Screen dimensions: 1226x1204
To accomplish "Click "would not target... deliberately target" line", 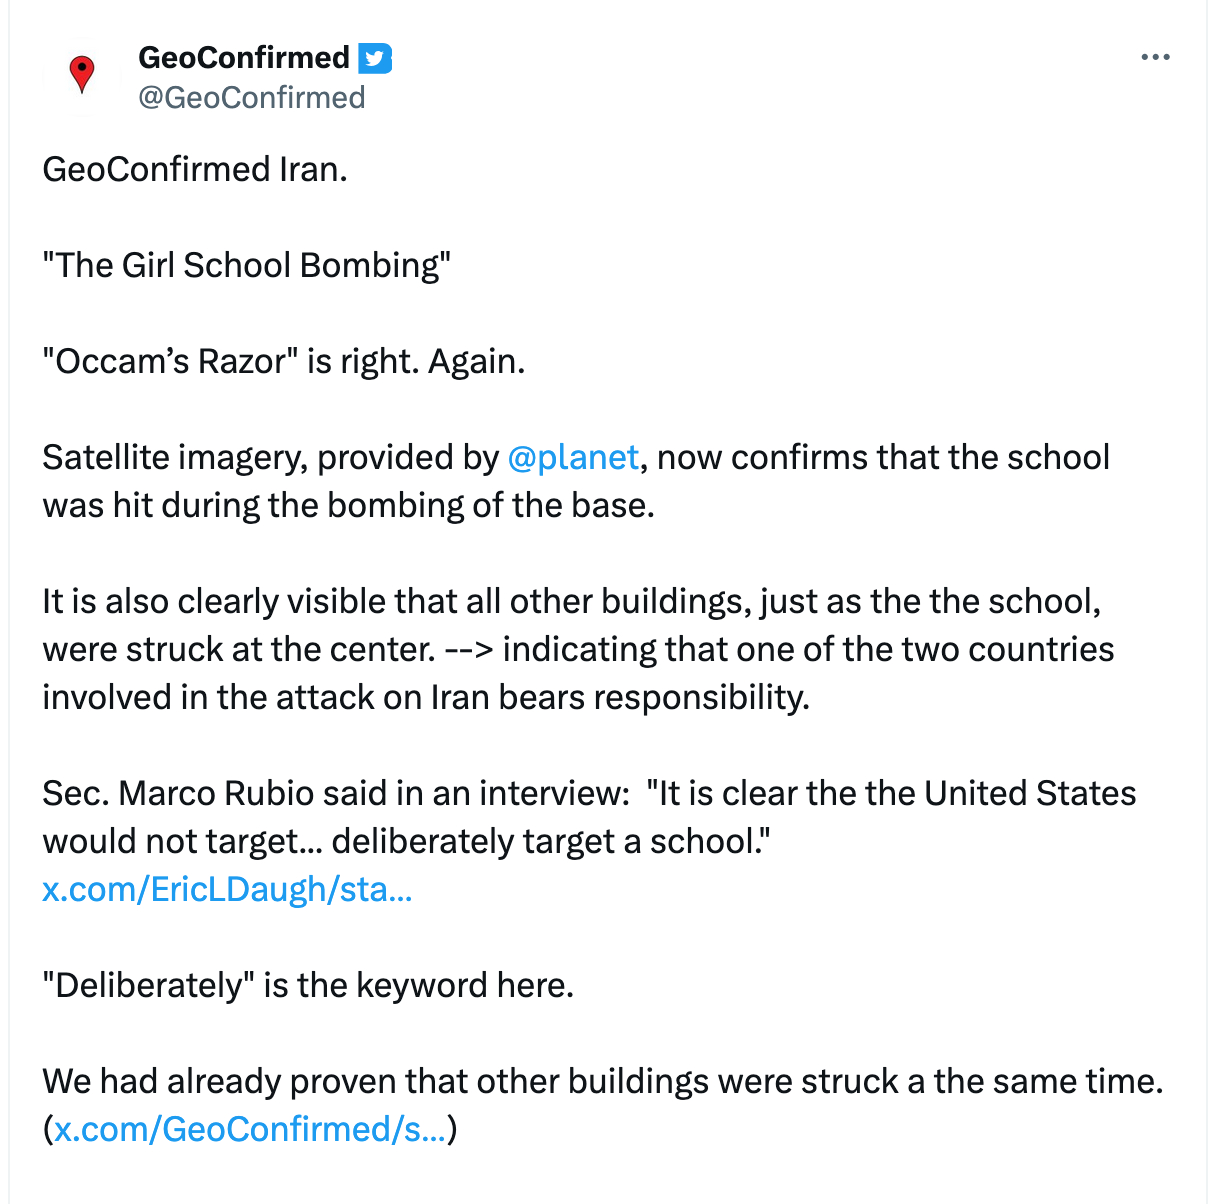I will click(x=405, y=841).
